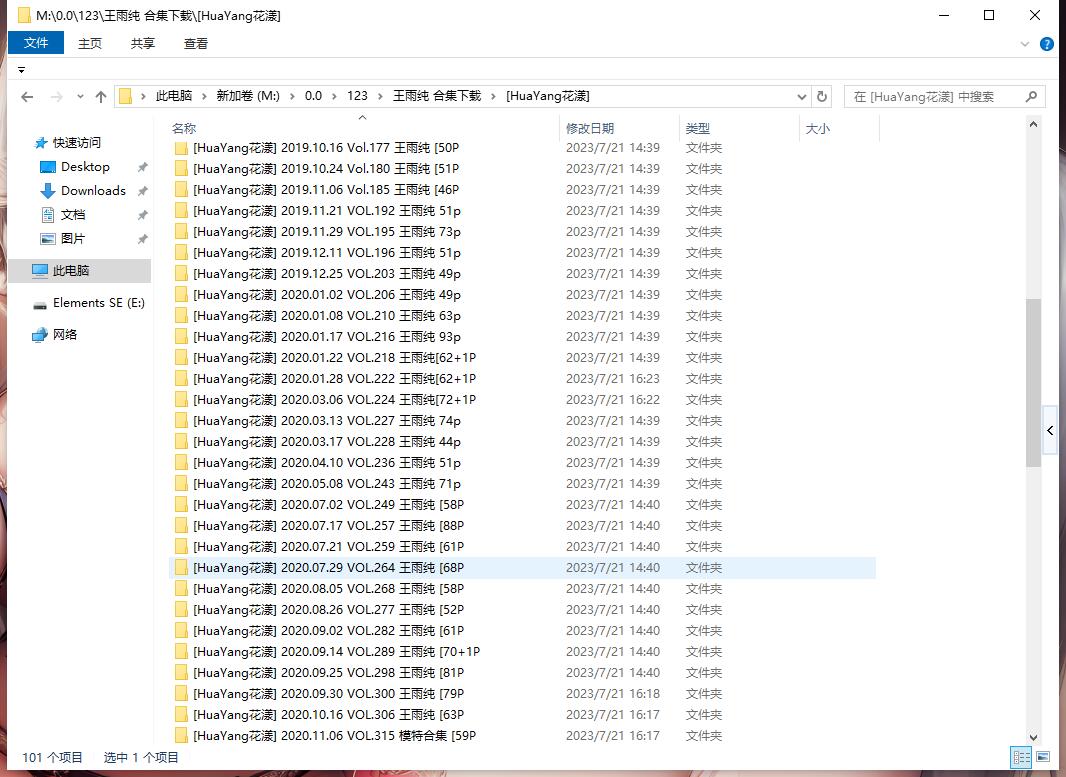Select folder 2020.01.17 VOL.216
This screenshot has width=1066, height=777.
pos(327,336)
